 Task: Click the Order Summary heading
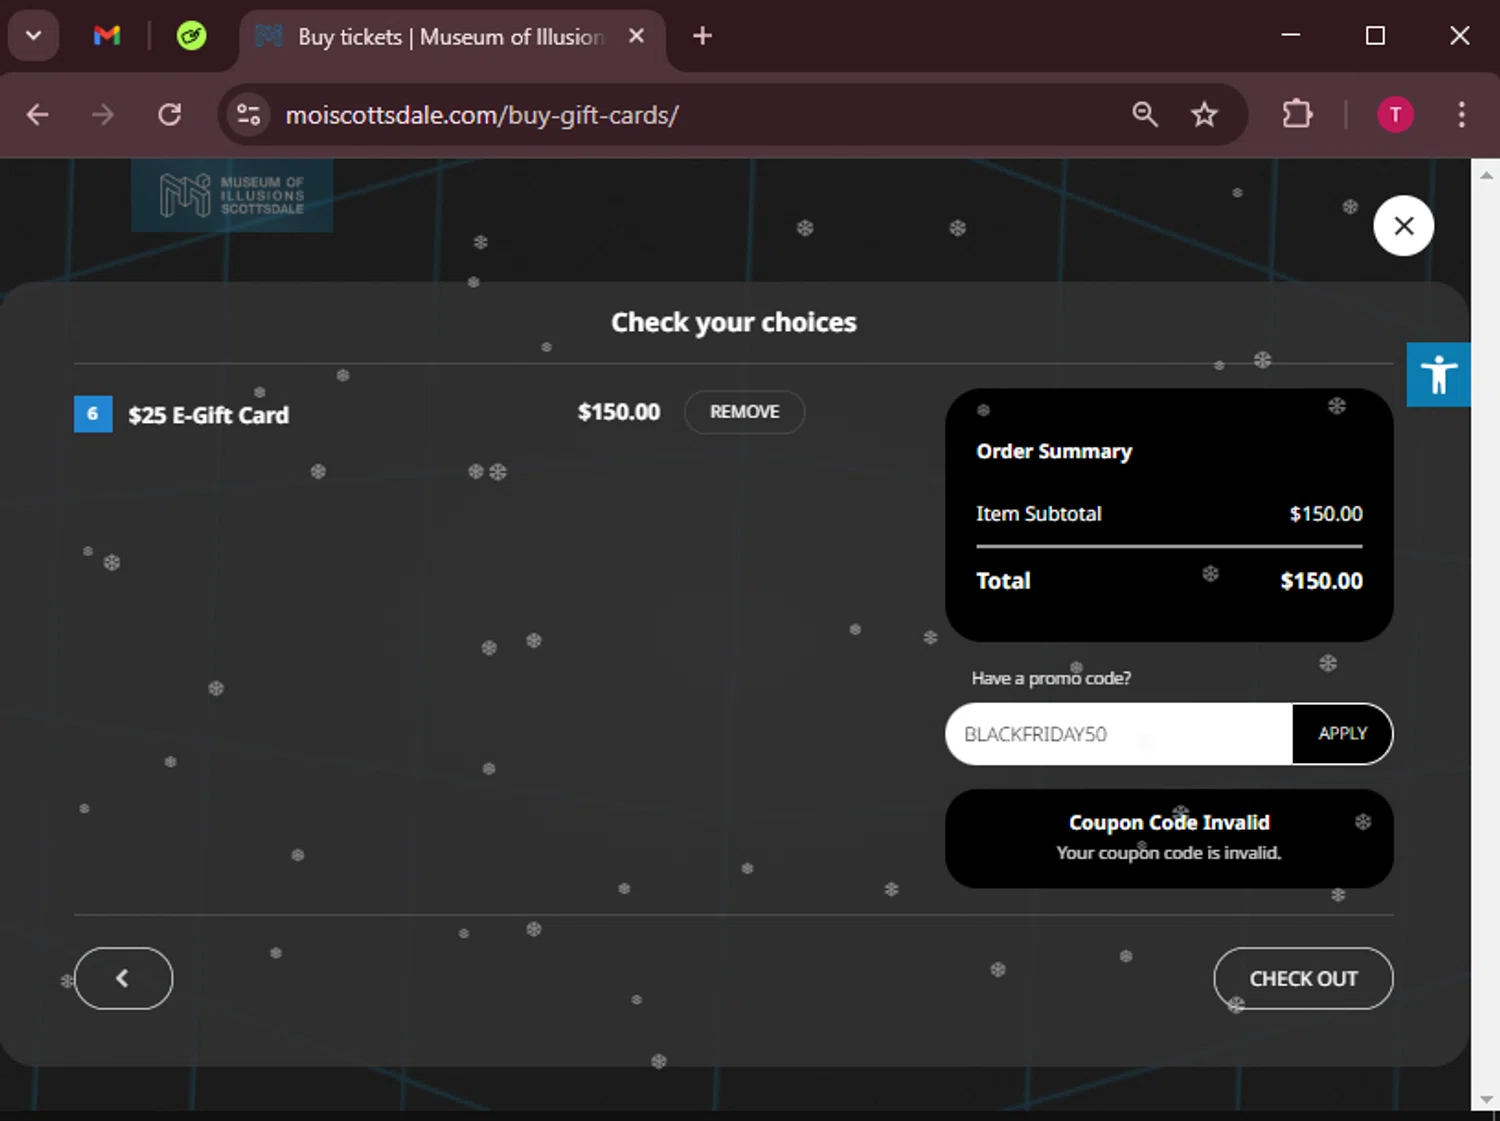coord(1054,451)
